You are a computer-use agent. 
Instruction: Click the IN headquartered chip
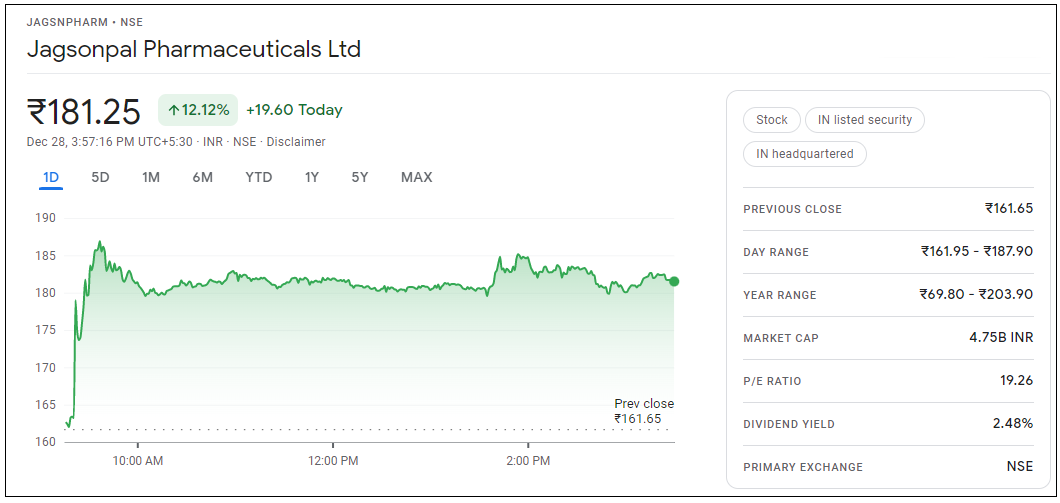(x=804, y=153)
